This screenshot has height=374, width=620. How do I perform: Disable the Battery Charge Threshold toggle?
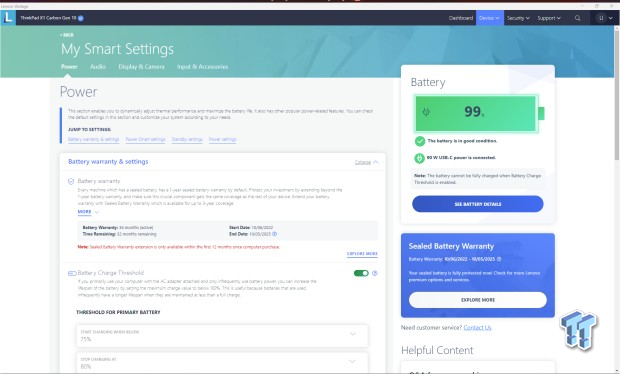click(x=361, y=273)
